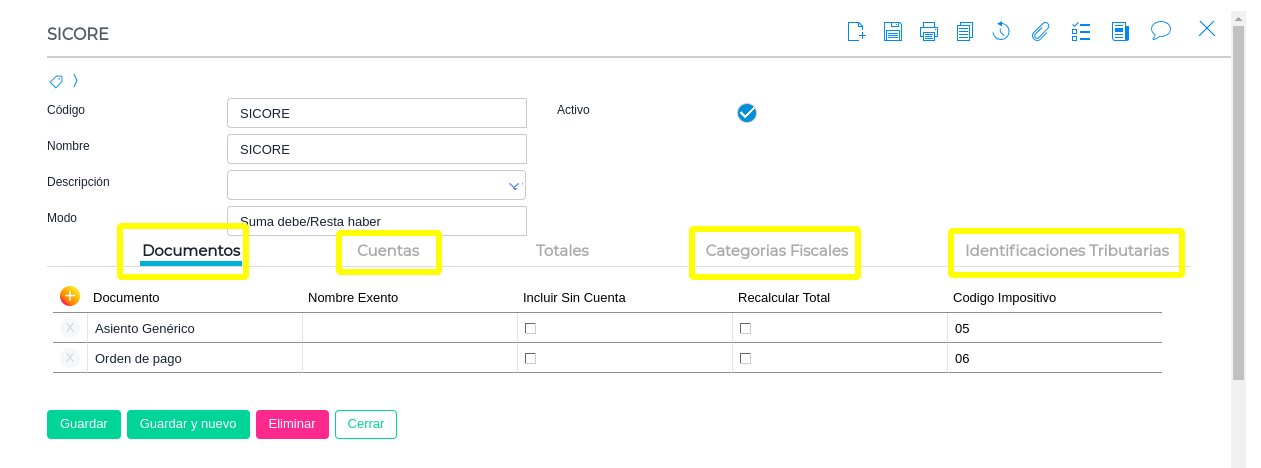Open the history clock icon
This screenshot has width=1261, height=468.
[x=1001, y=31]
